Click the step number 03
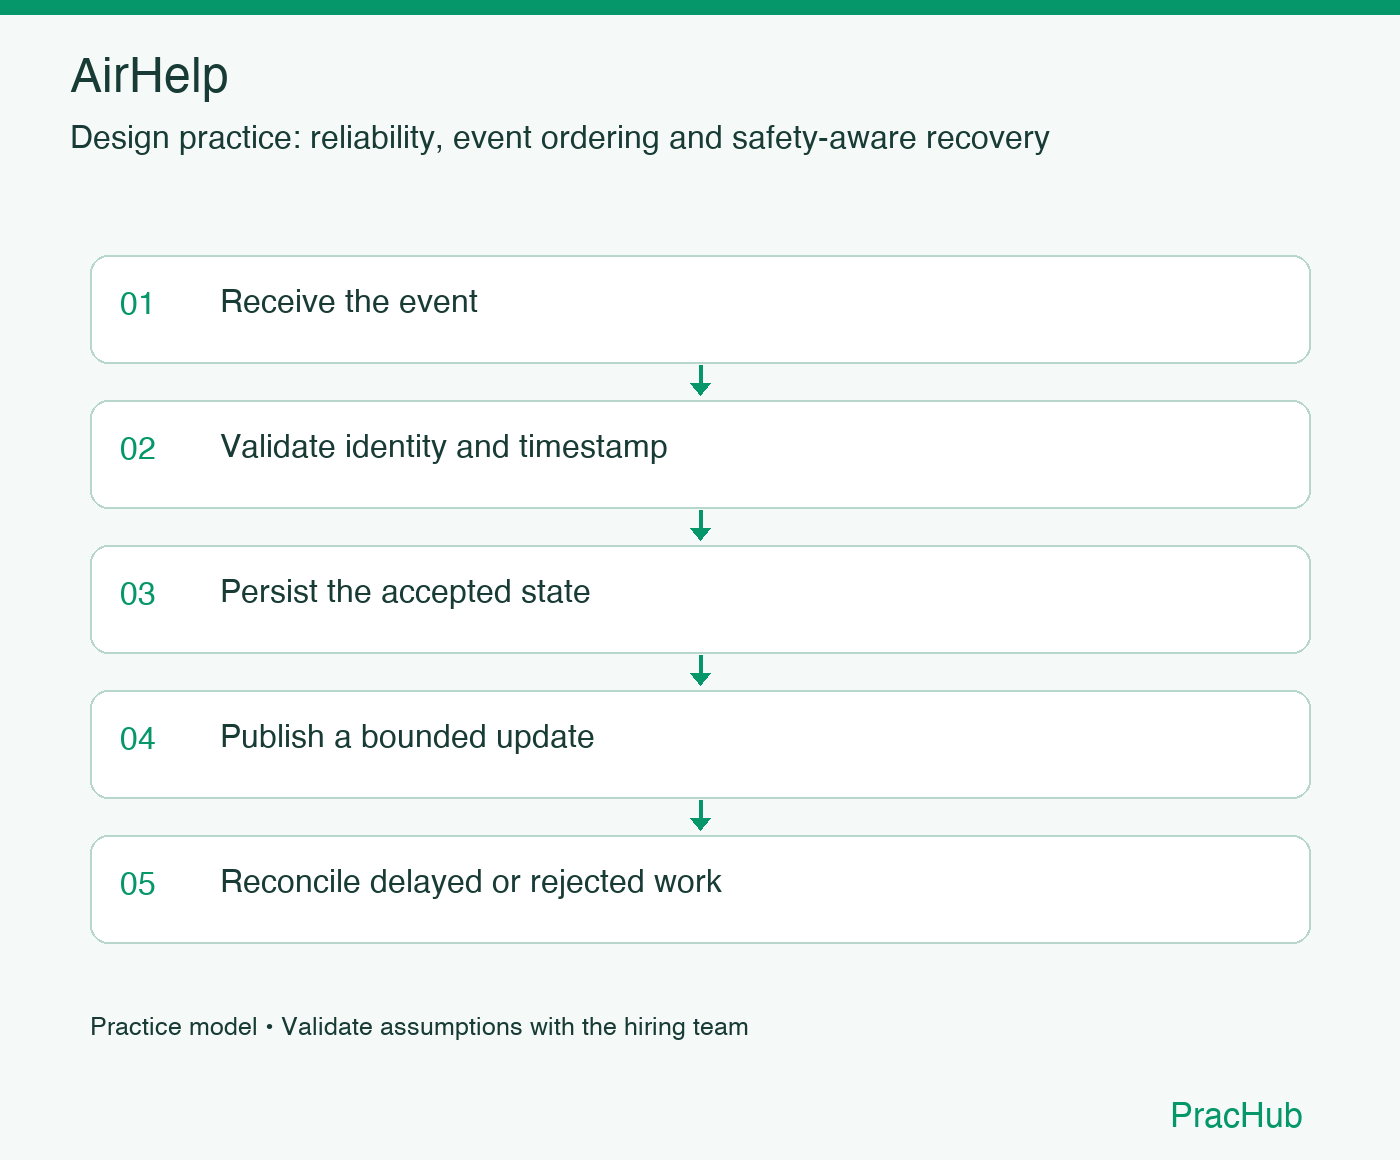This screenshot has height=1160, width=1400. (x=137, y=594)
